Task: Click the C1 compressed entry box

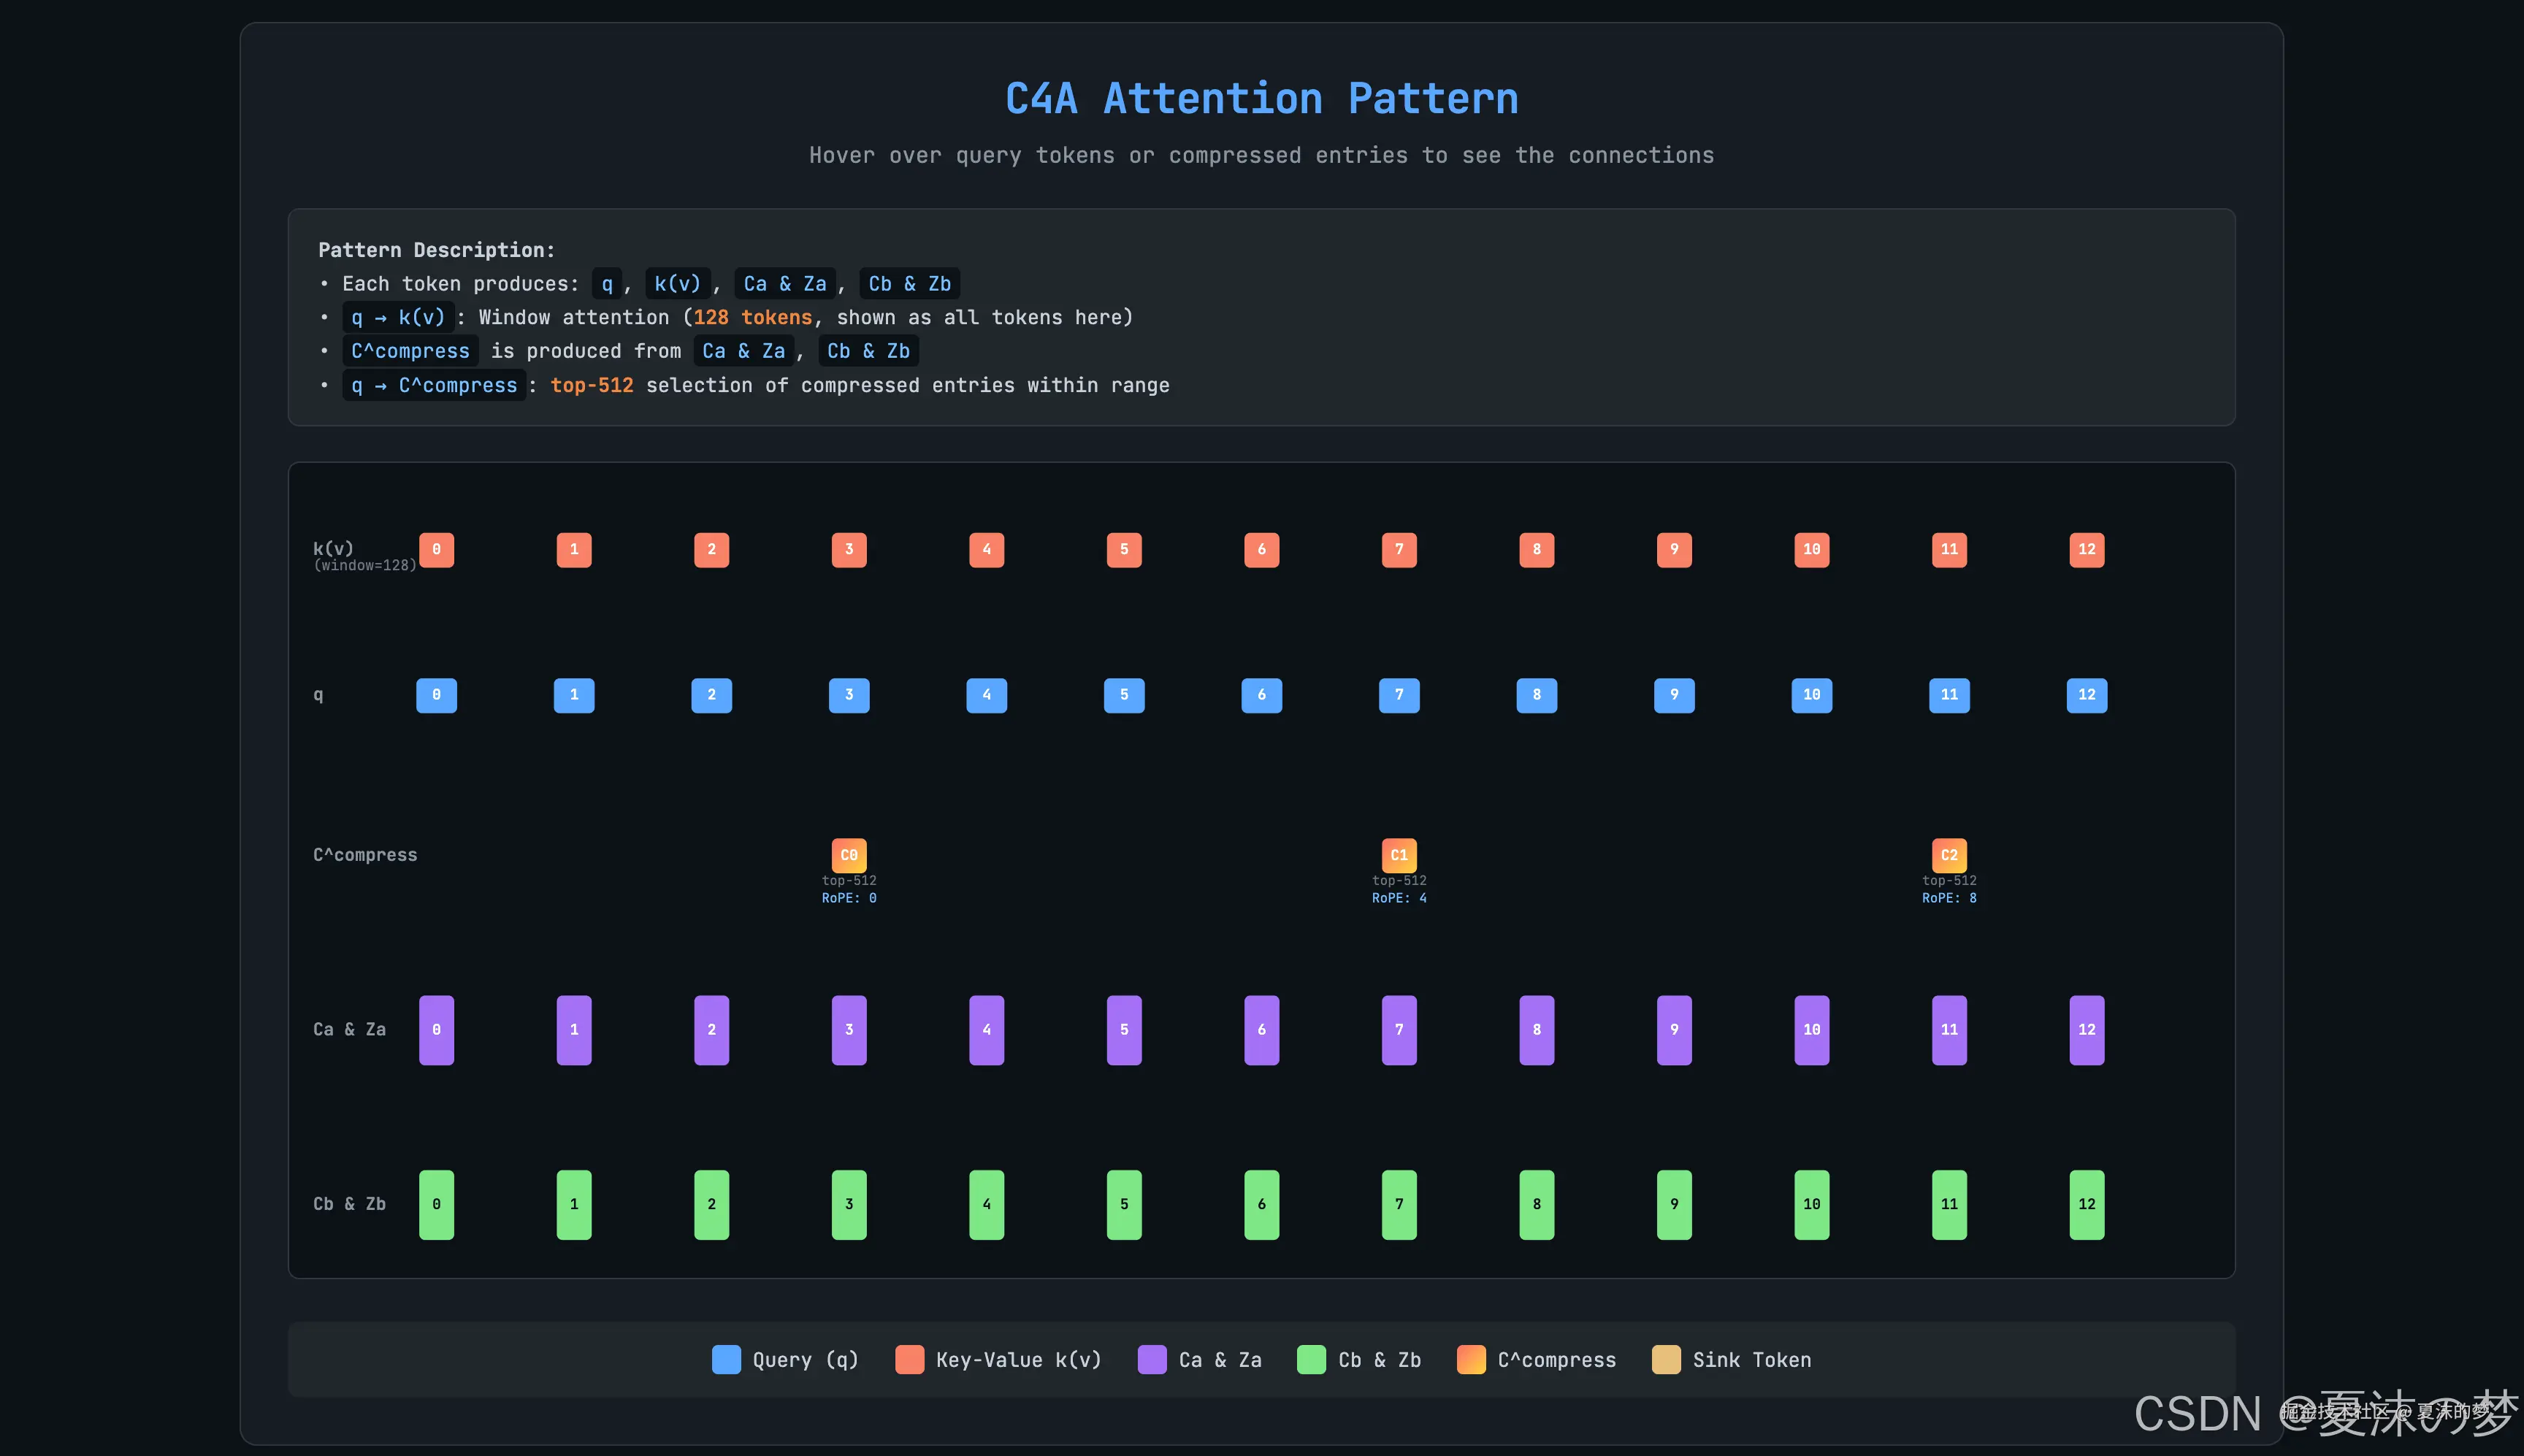Action: pyautogui.click(x=1399, y=855)
